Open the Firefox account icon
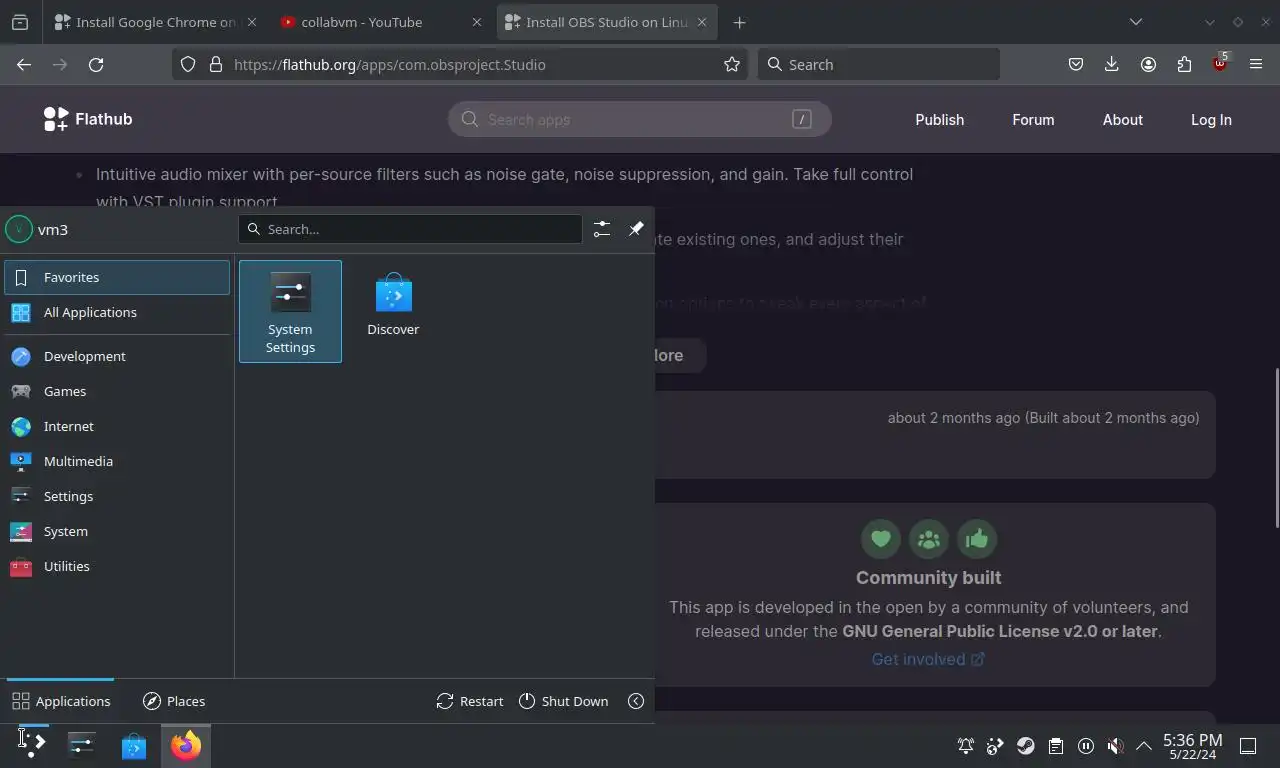Screen dimensions: 1280x768 1148,64
